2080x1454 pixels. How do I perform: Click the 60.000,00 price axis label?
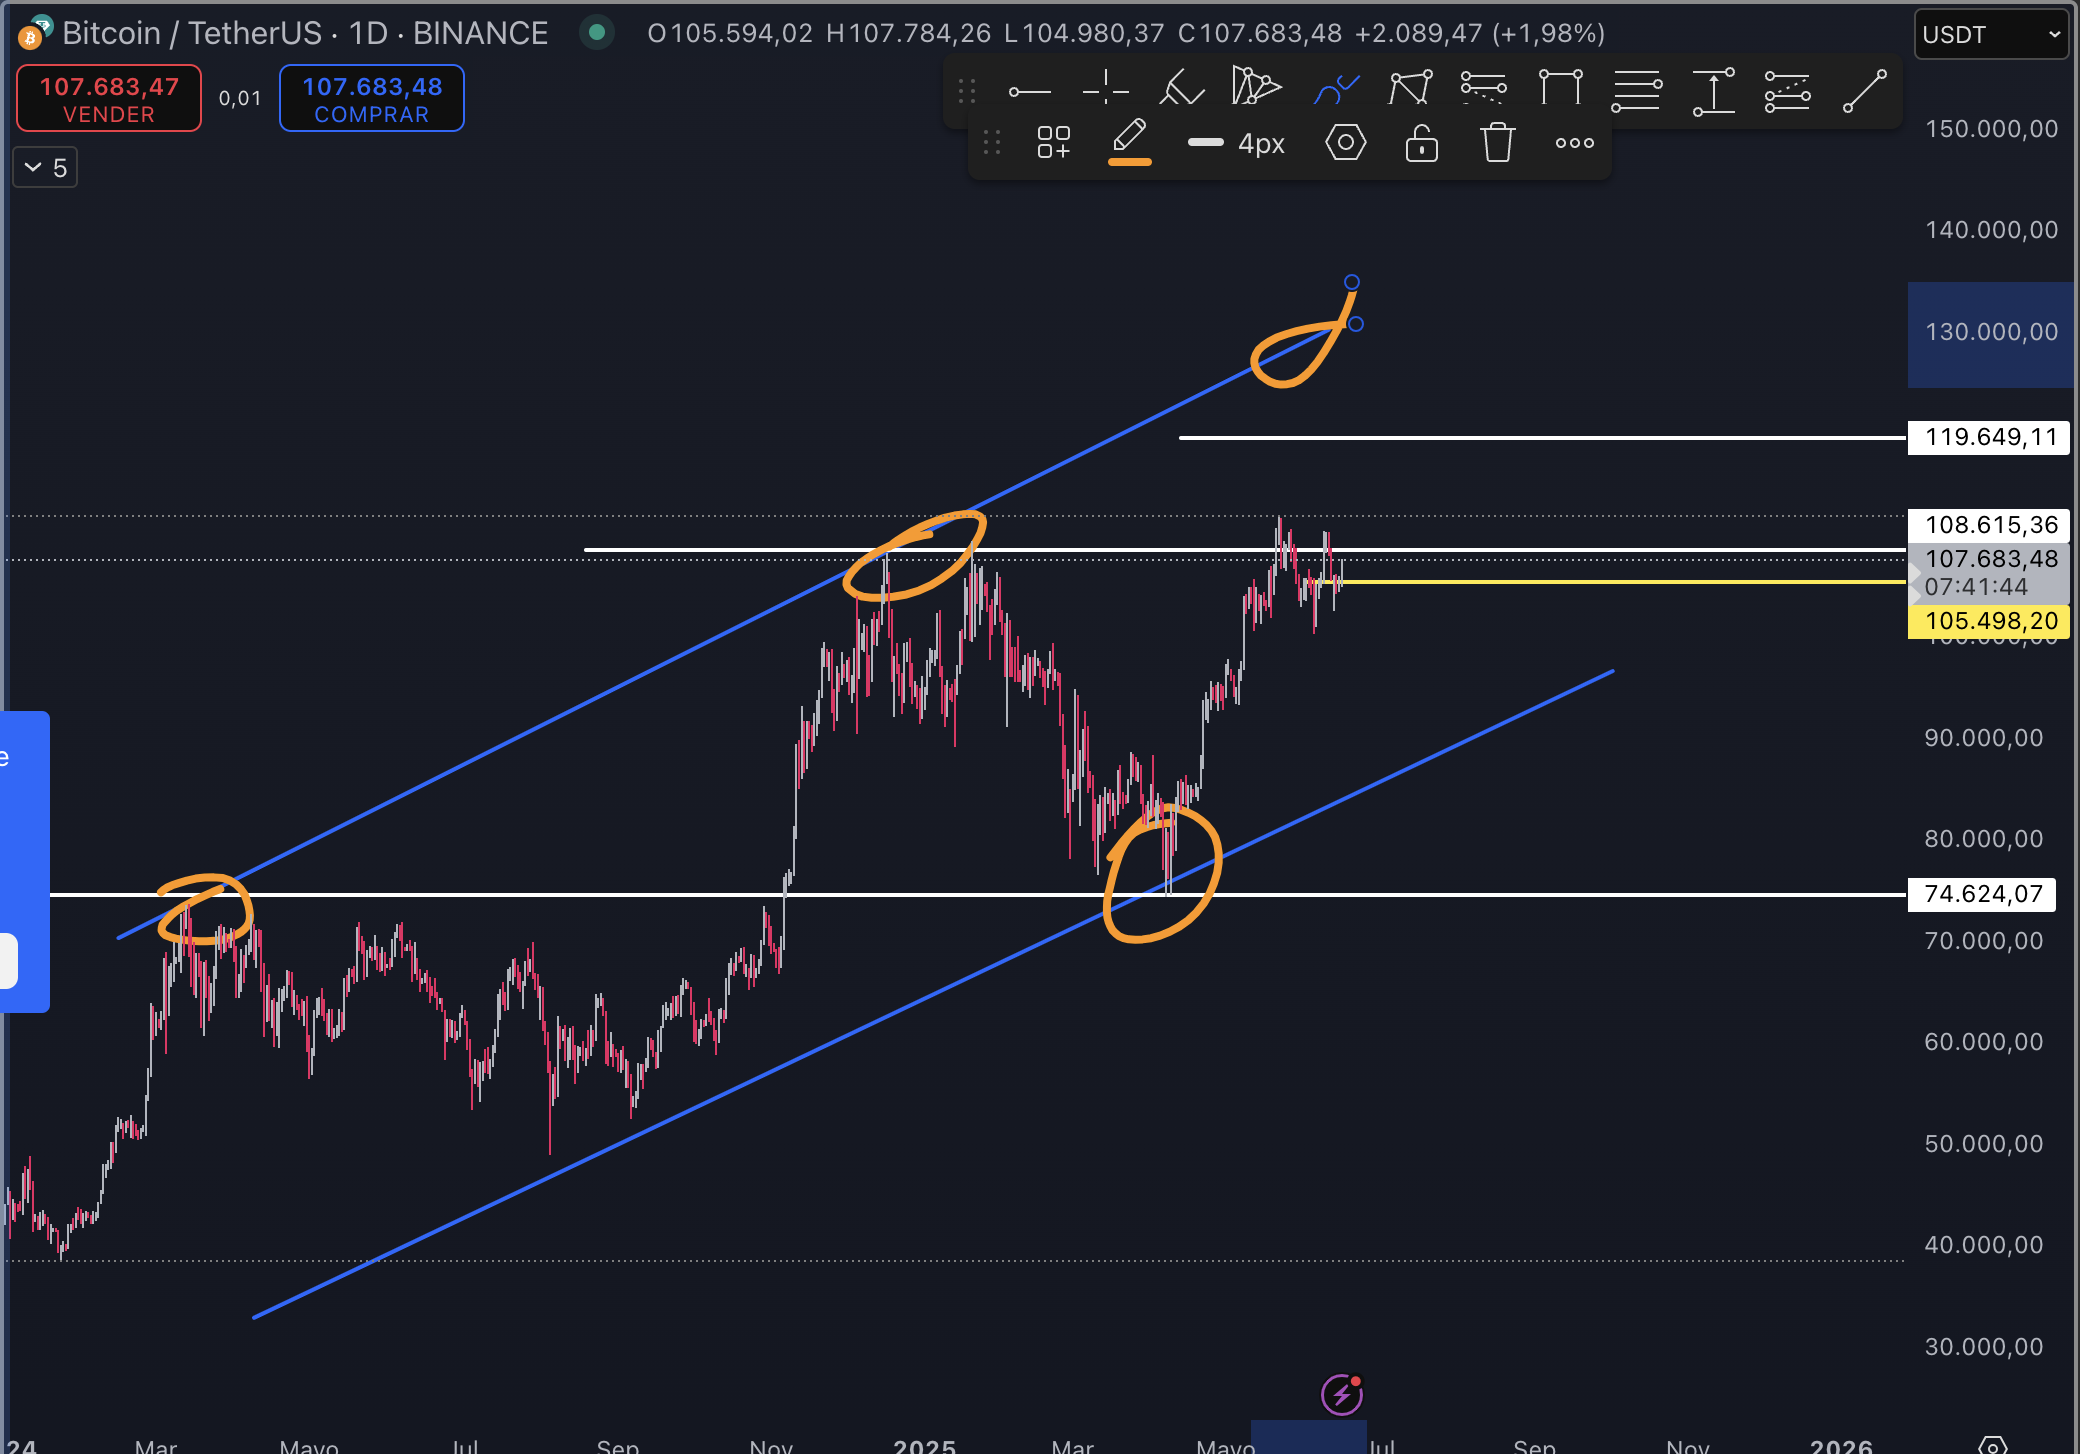coord(1983,1042)
